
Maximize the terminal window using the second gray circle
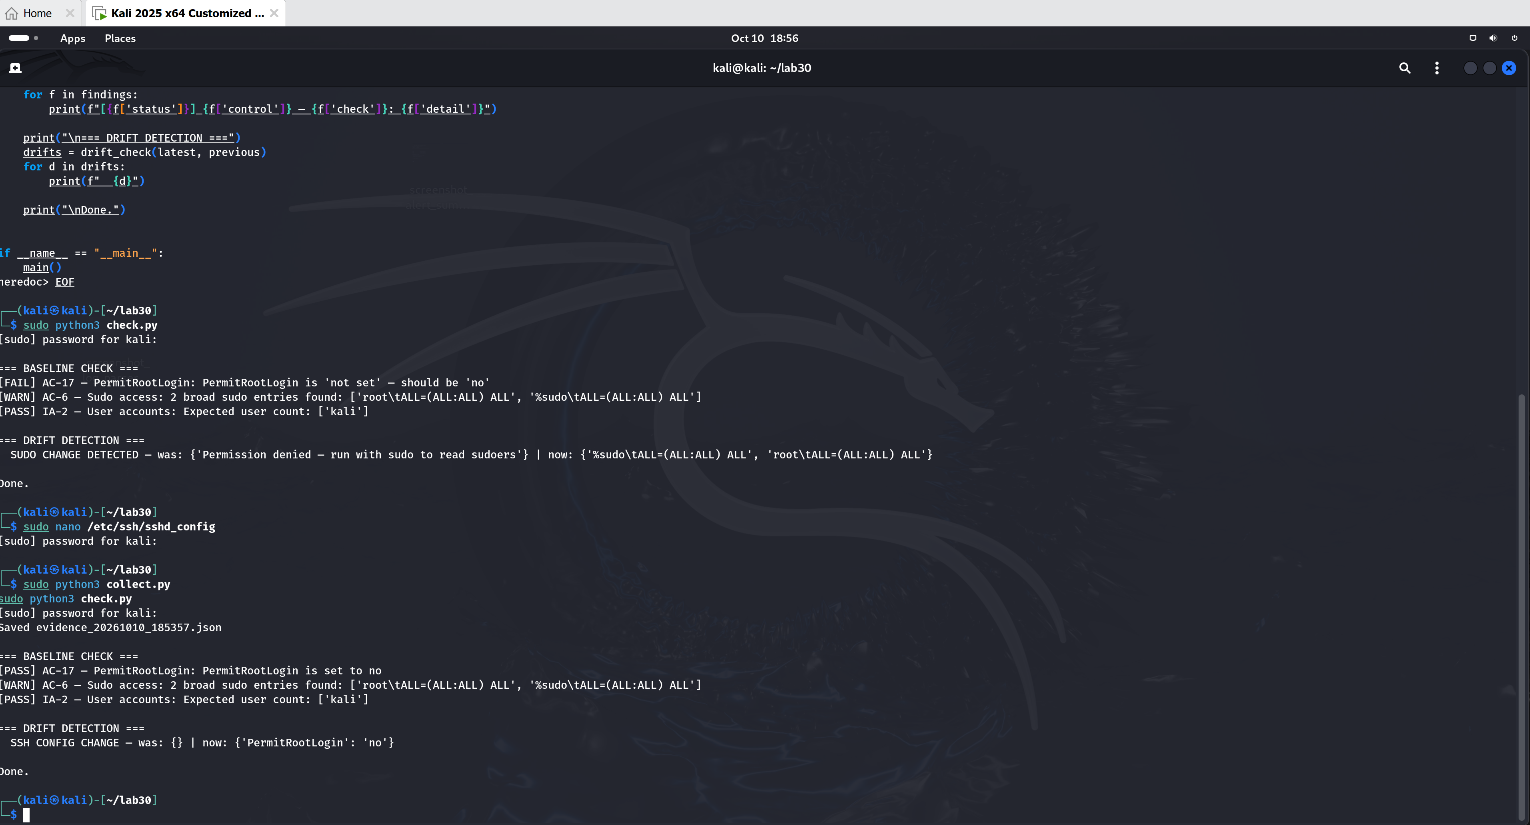coord(1490,68)
